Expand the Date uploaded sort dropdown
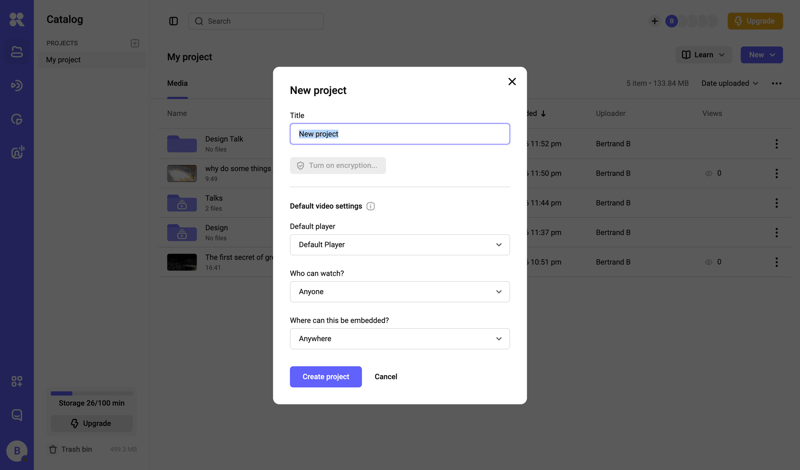The image size is (800, 470). (729, 83)
